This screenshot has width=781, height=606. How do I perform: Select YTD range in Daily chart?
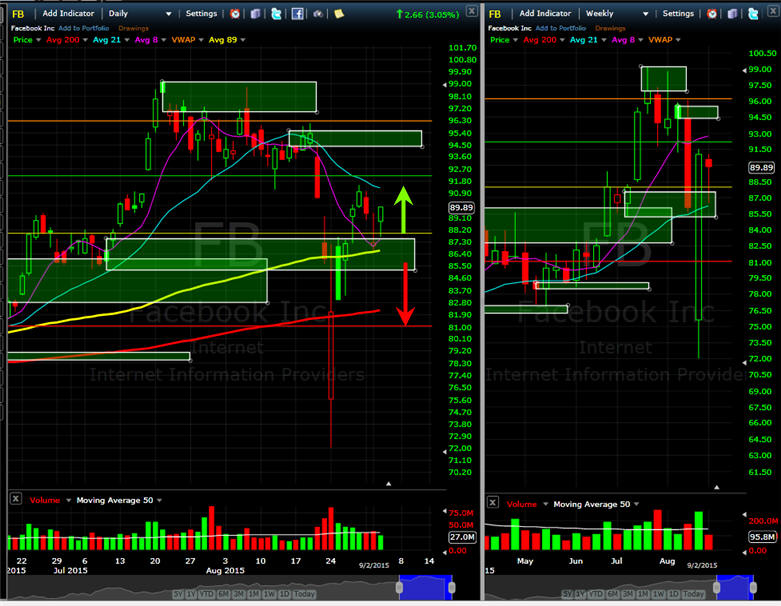[206, 594]
